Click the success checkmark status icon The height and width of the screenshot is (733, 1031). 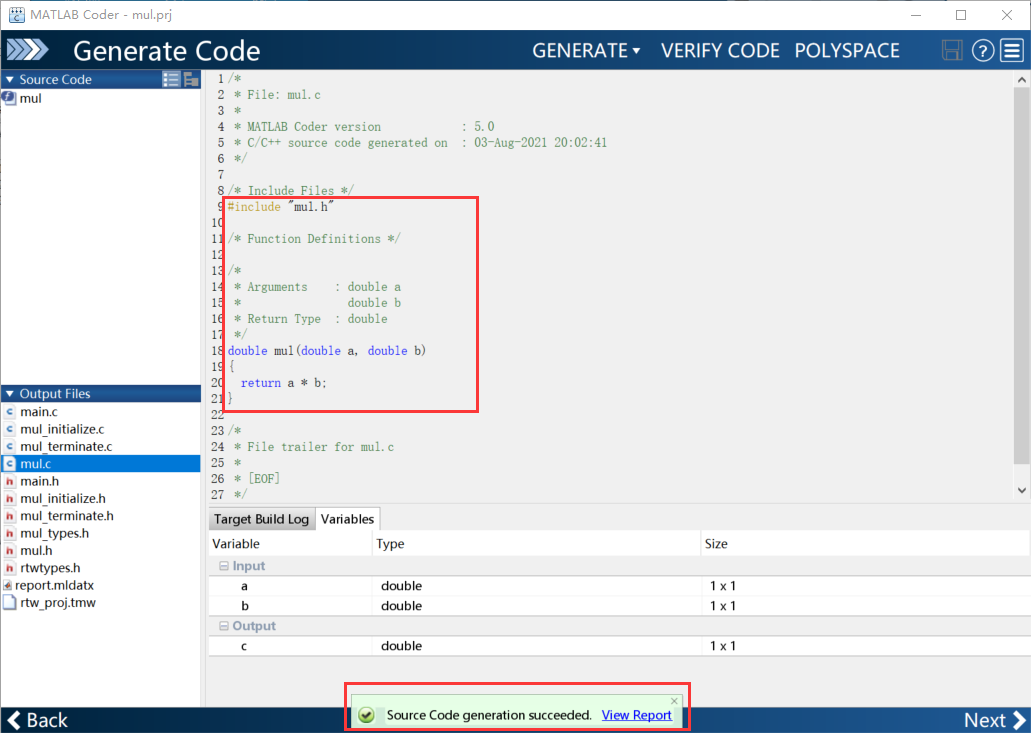coord(366,715)
